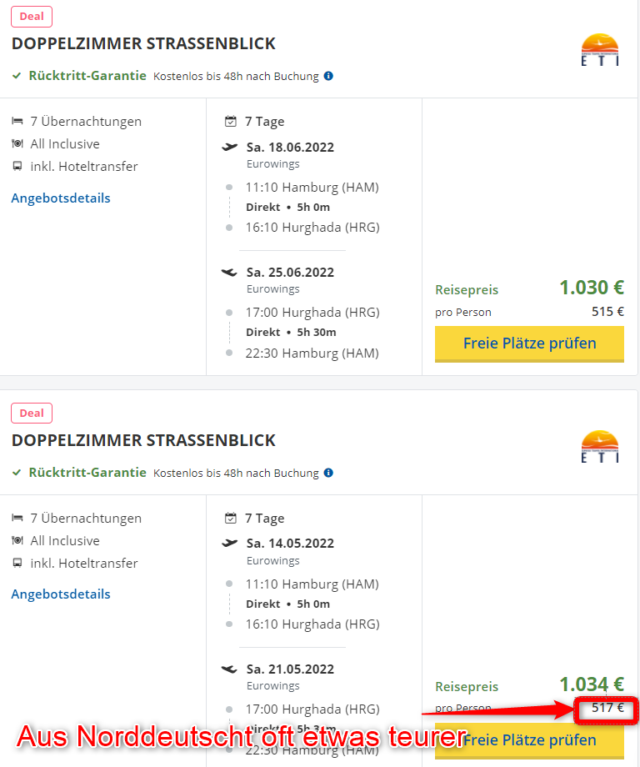Click the landing plane icon next to 21.05.2022
This screenshot has height=767, width=640.
[229, 669]
